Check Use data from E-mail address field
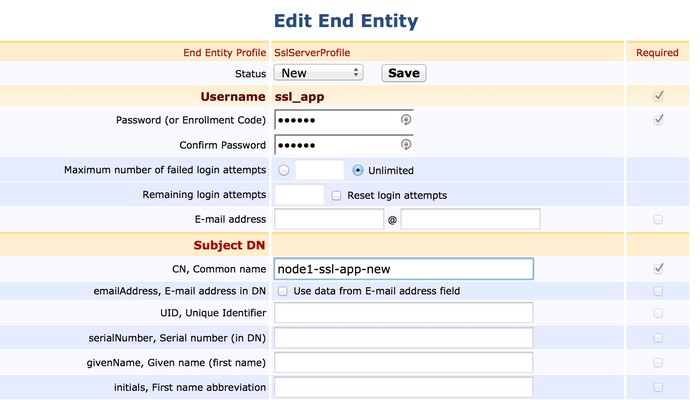 [284, 291]
